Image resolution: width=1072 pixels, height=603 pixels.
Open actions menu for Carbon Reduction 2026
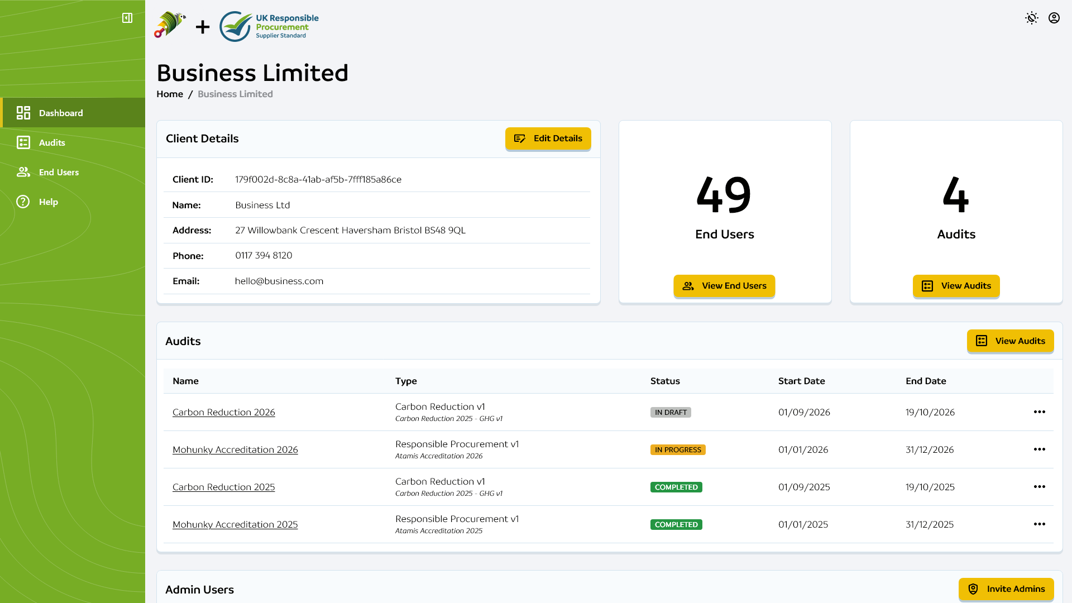coord(1039,411)
